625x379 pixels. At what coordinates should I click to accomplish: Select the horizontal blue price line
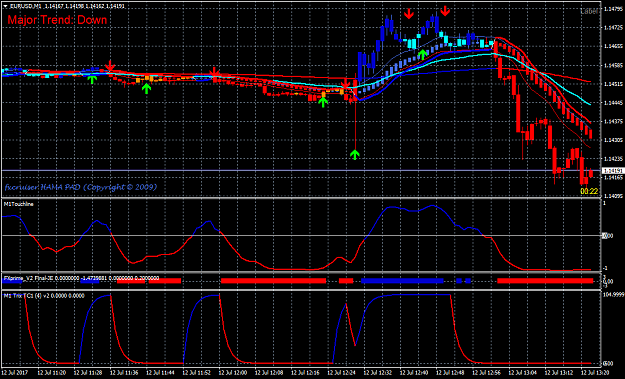[301, 171]
